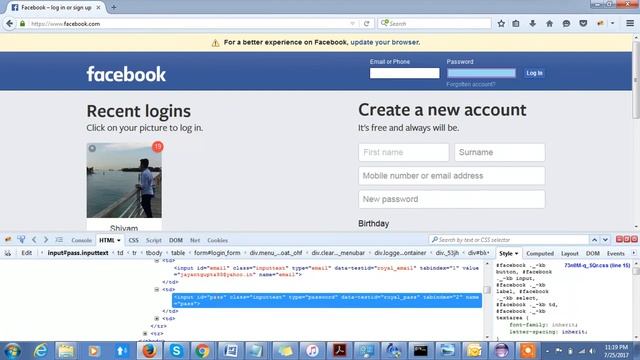Click the Edit button in the HTML panel
The image size is (640, 360).
click(x=27, y=253)
